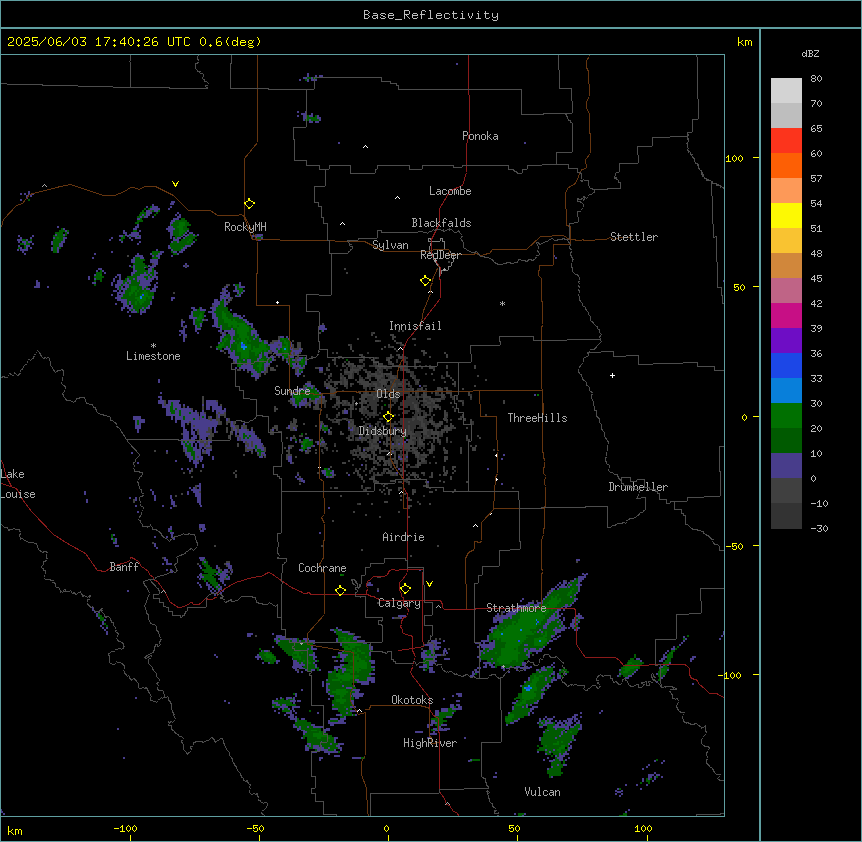Click the Innisfail label
The width and height of the screenshot is (862, 842).
415,326
